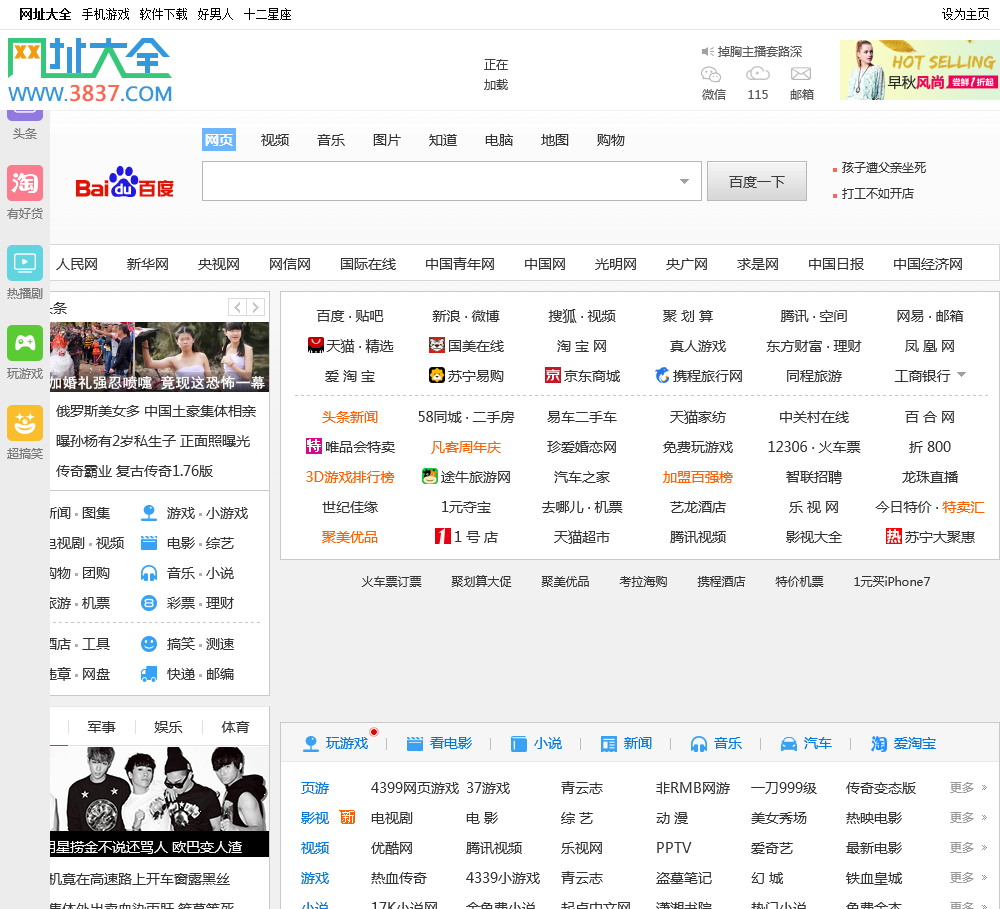The image size is (1000, 909).
Task: Click the Baidu 百度 logo
Action: [125, 182]
